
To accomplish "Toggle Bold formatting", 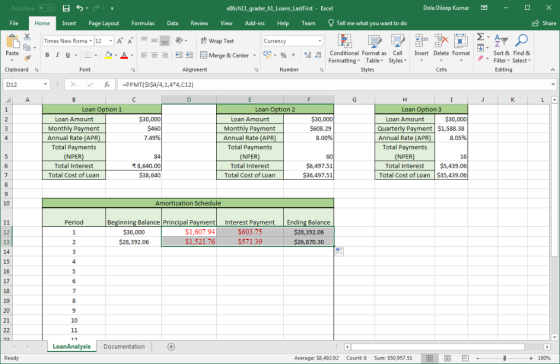I will pos(47,55).
